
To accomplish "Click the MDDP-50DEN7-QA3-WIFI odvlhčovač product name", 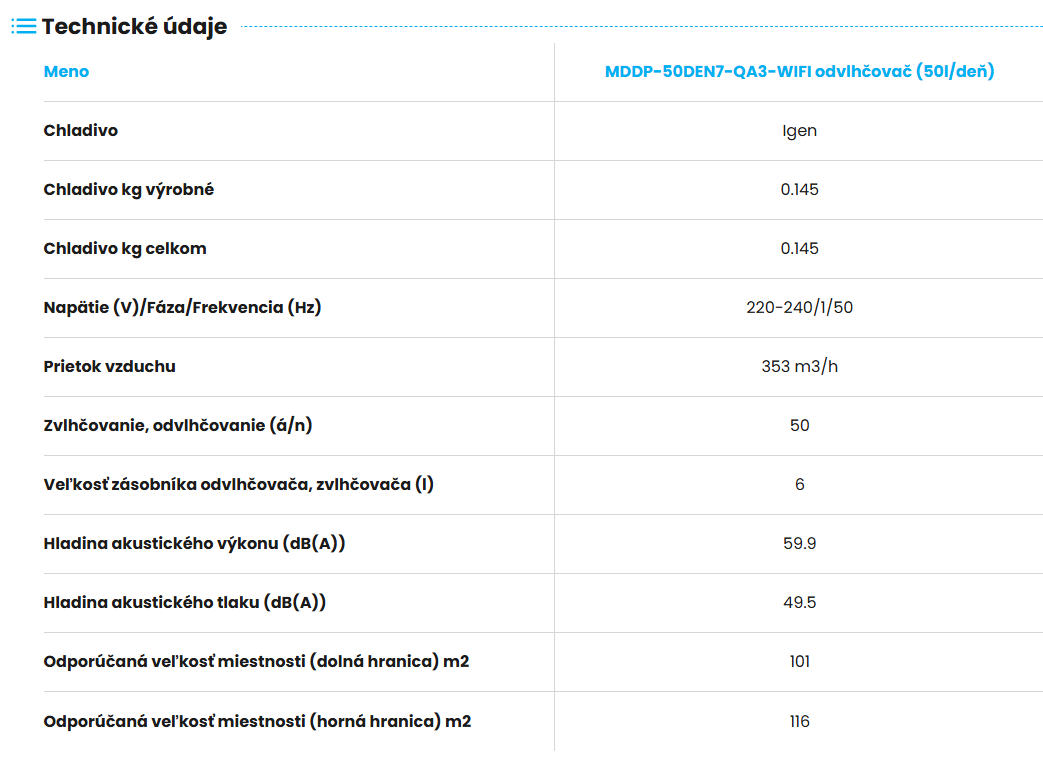I will pos(799,71).
